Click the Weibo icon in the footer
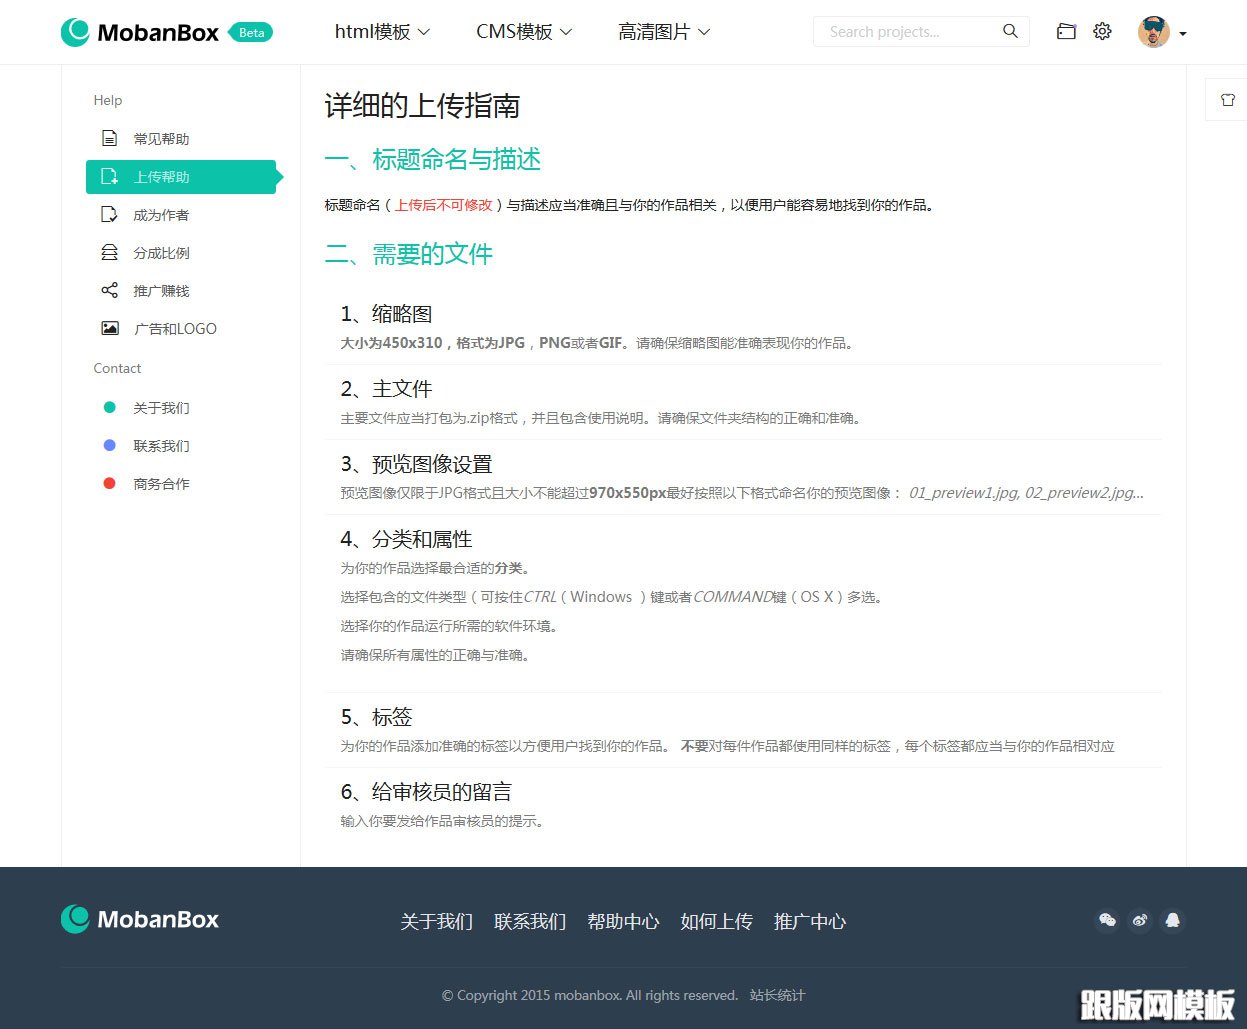Screen dimensions: 1247x1029 pyautogui.click(x=1140, y=920)
